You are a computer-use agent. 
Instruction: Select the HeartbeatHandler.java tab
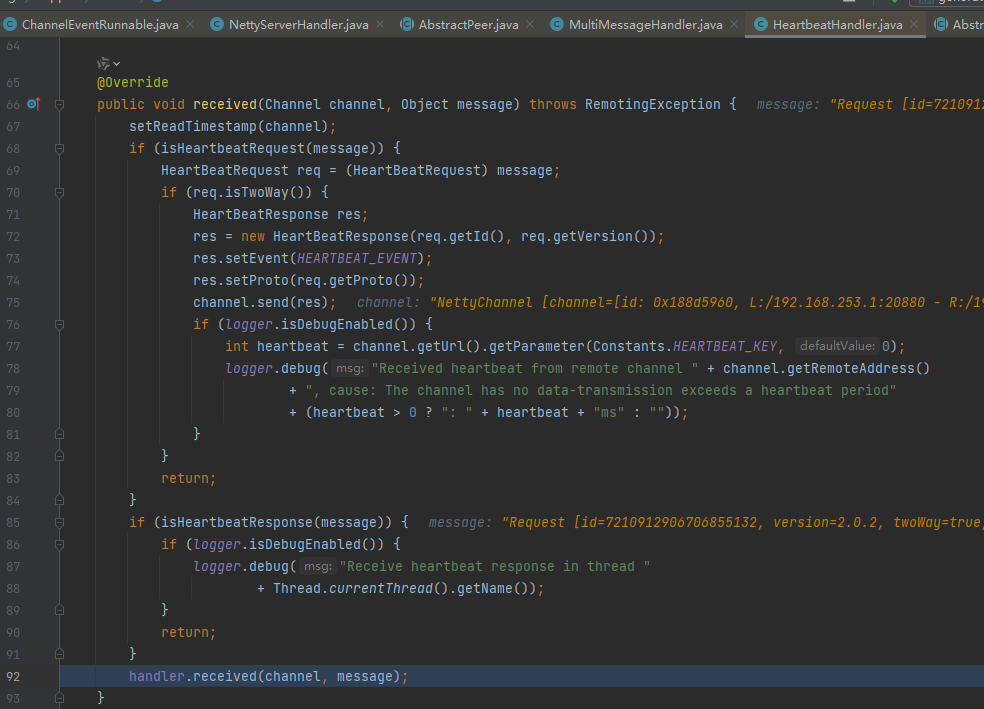click(837, 24)
